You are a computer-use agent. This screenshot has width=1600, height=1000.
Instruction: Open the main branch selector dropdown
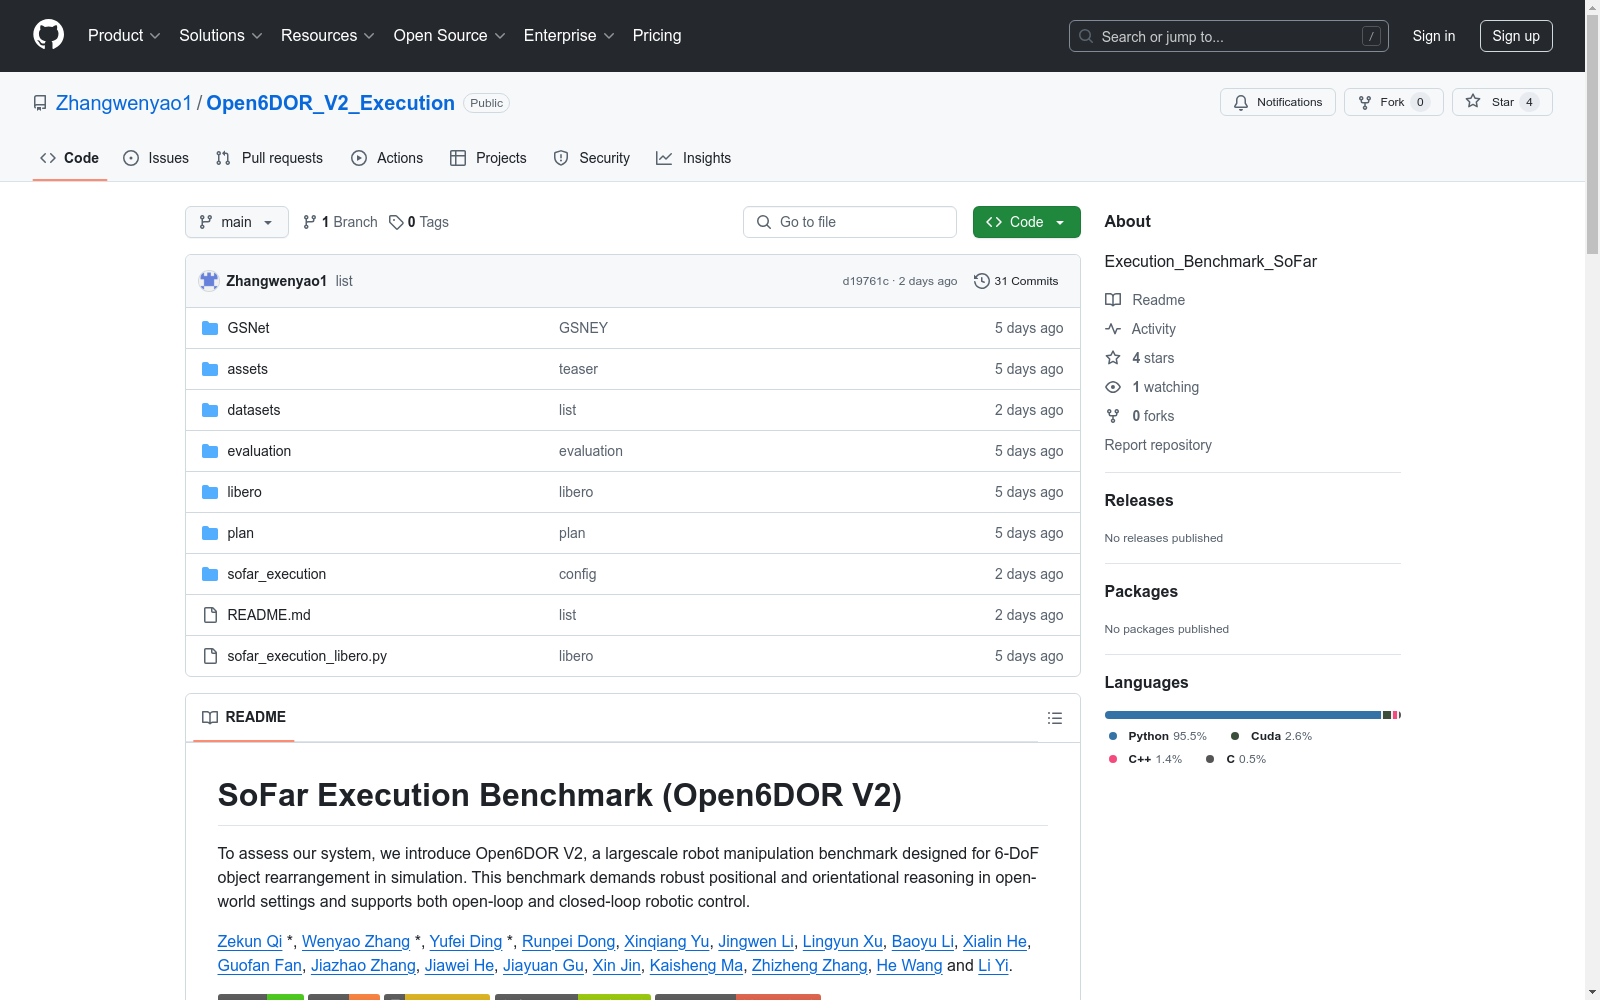[x=237, y=222]
